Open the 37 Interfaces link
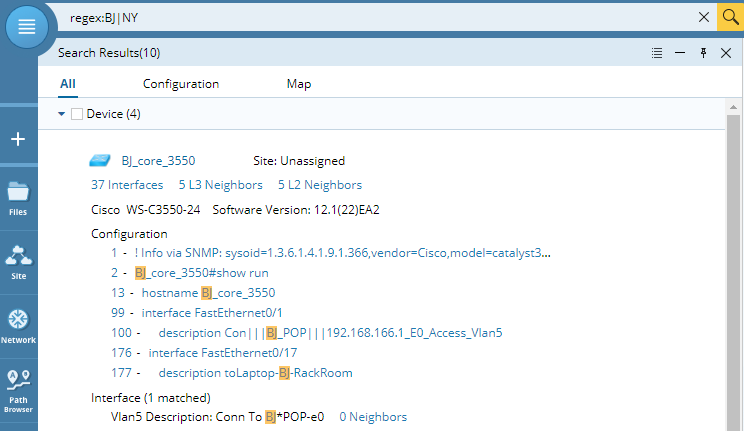Screen dimensions: 744x431 click(127, 185)
